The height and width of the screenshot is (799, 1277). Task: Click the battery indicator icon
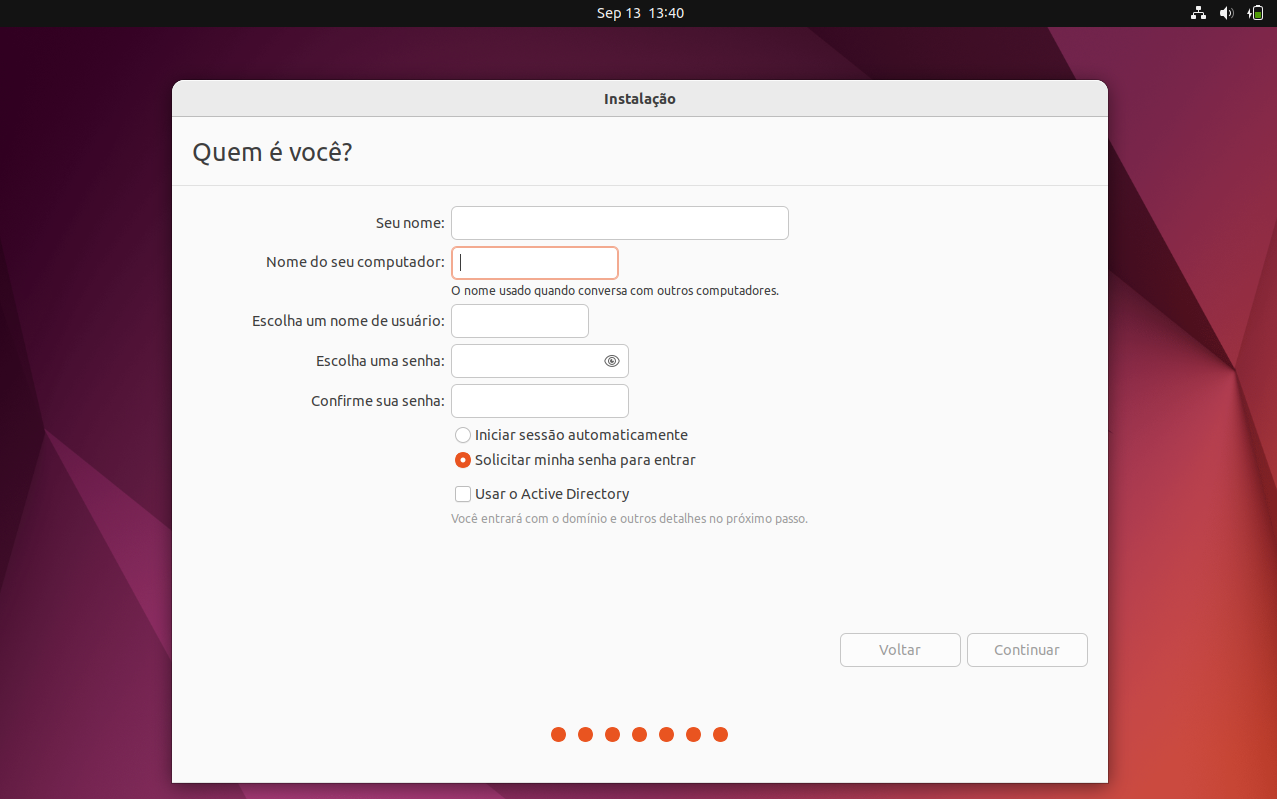click(x=1256, y=13)
